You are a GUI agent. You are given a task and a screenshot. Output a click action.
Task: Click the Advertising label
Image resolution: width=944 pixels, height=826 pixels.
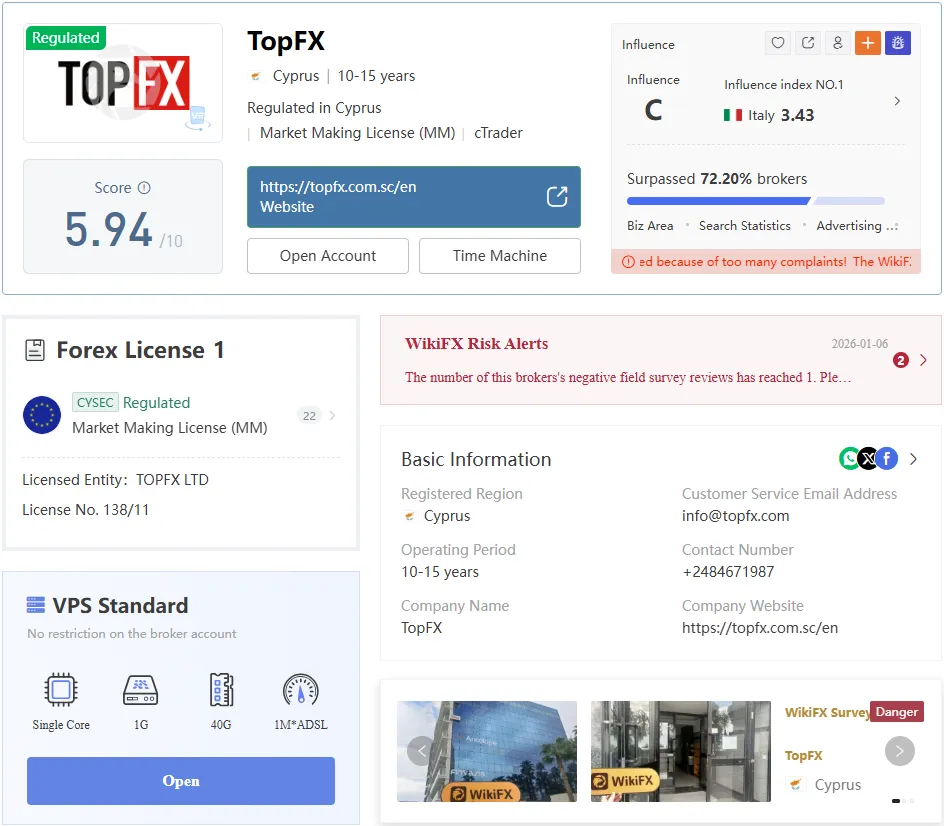(x=849, y=226)
